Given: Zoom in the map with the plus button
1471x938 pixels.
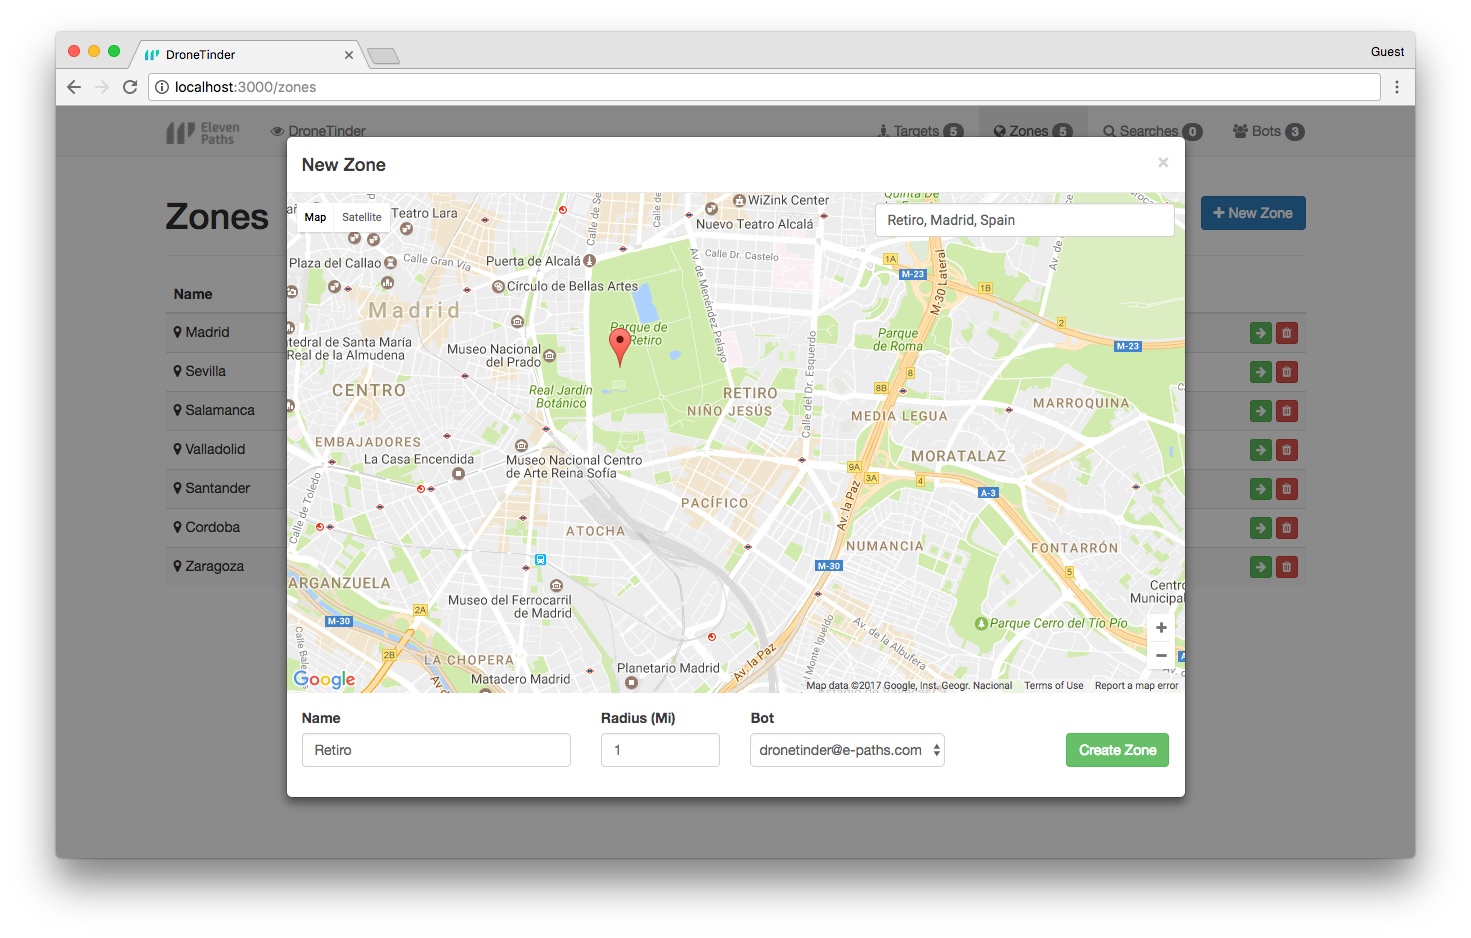Looking at the screenshot, I should coord(1161,628).
